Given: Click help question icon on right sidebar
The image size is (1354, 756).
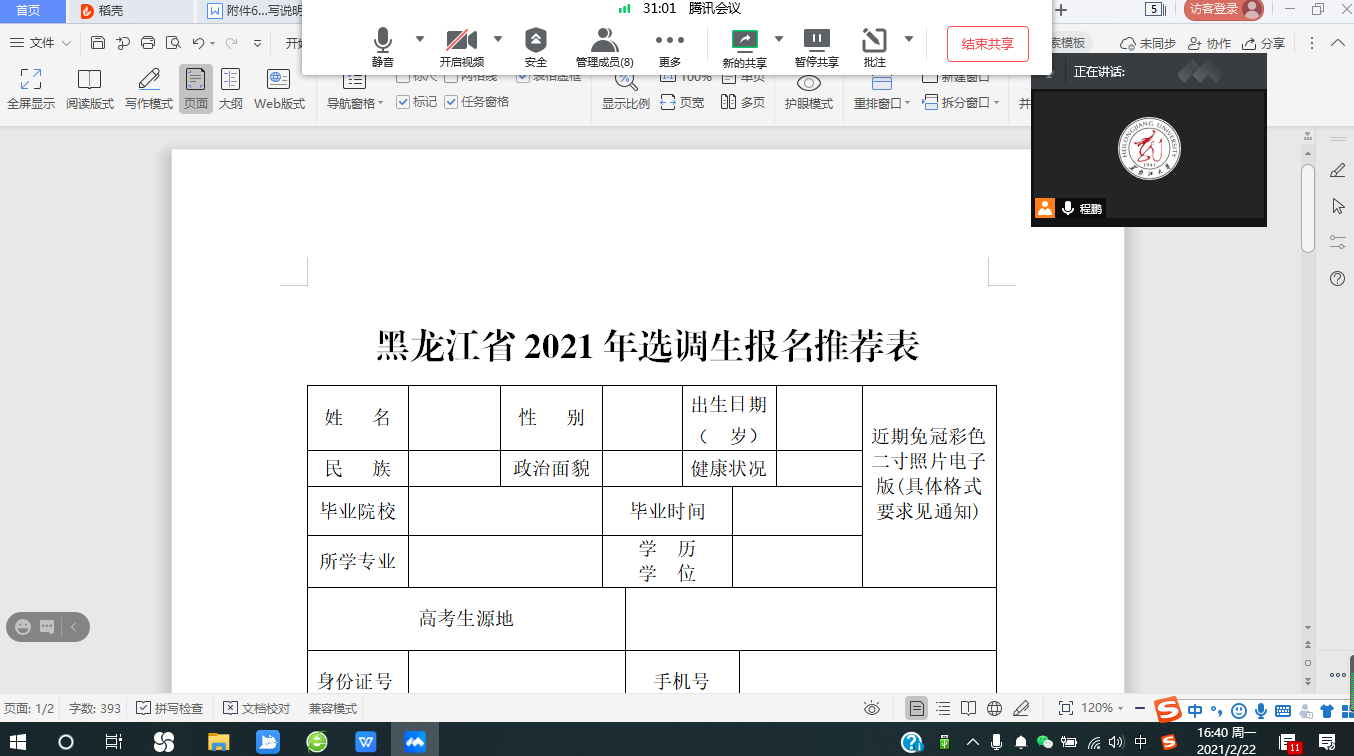Looking at the screenshot, I should tap(1338, 278).
